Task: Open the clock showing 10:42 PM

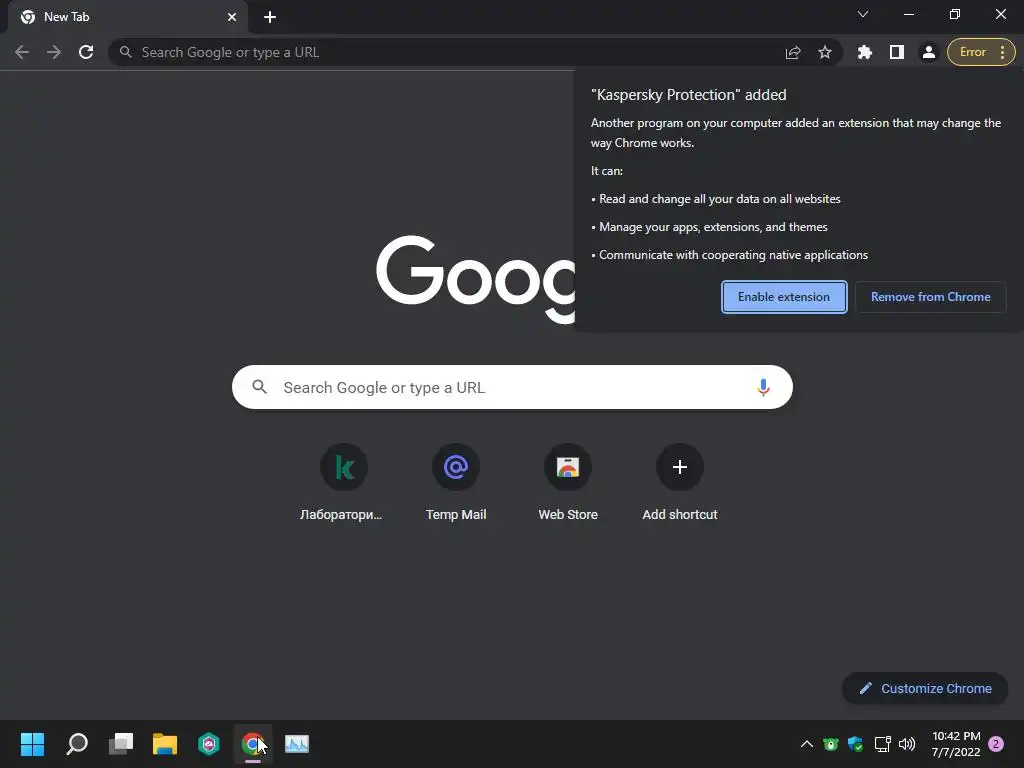Action: (956, 744)
